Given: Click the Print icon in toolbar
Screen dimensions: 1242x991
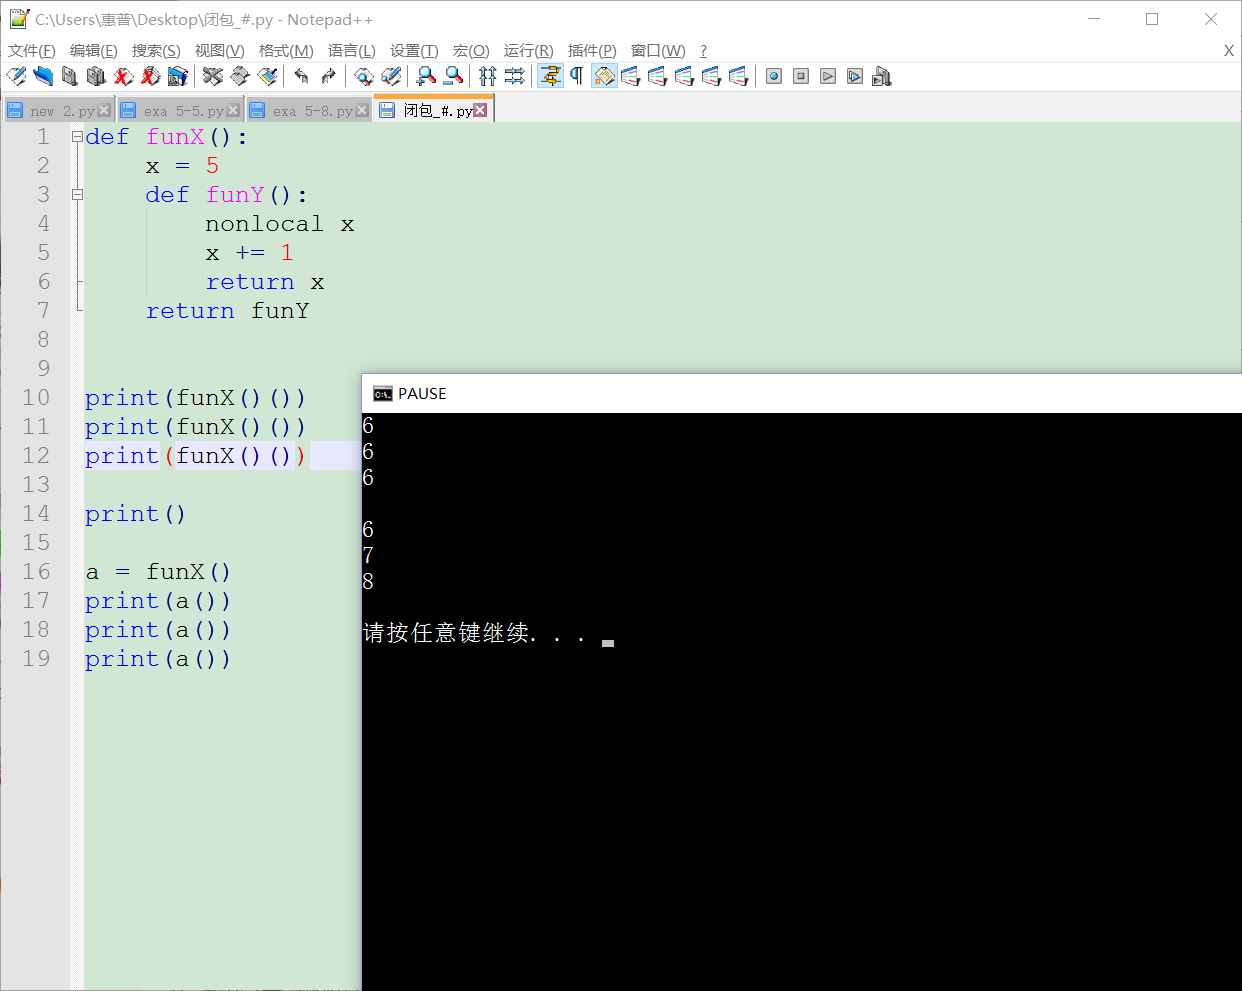Looking at the screenshot, I should click(177, 76).
